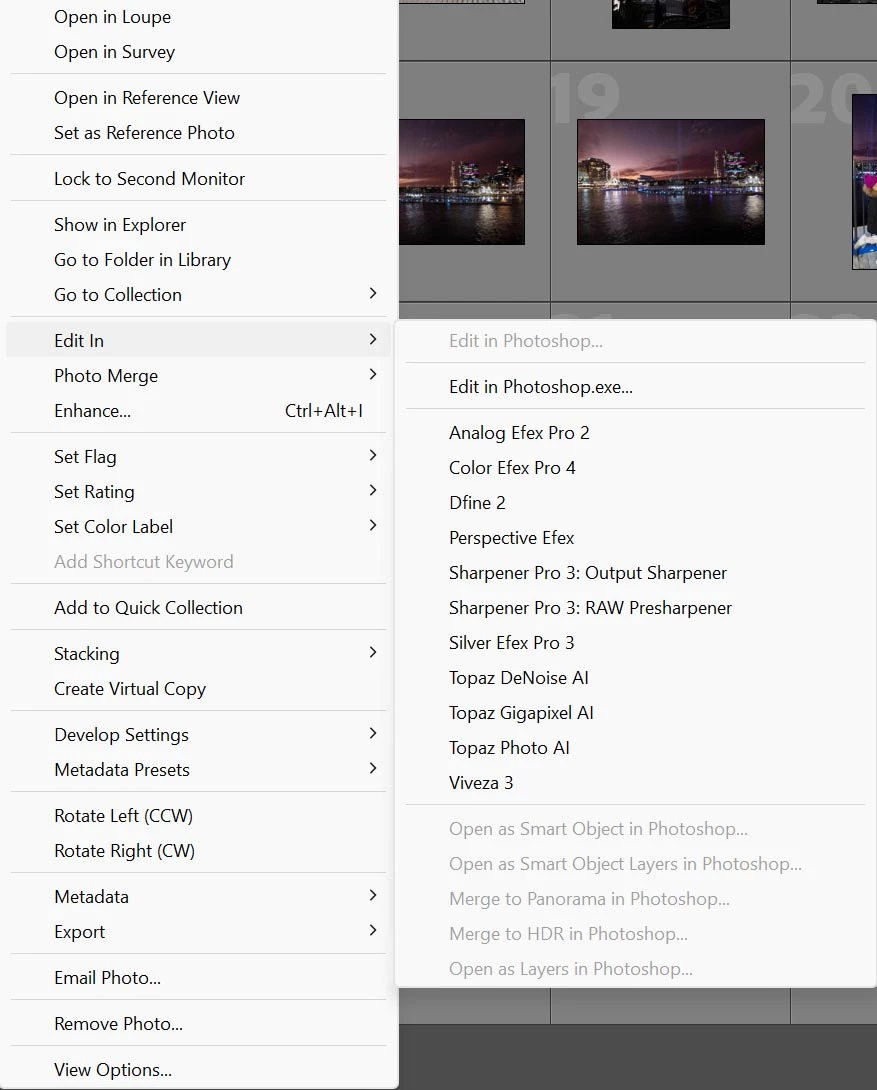This screenshot has width=877, height=1090.
Task: Choose Open in Survey
Action: point(198,51)
